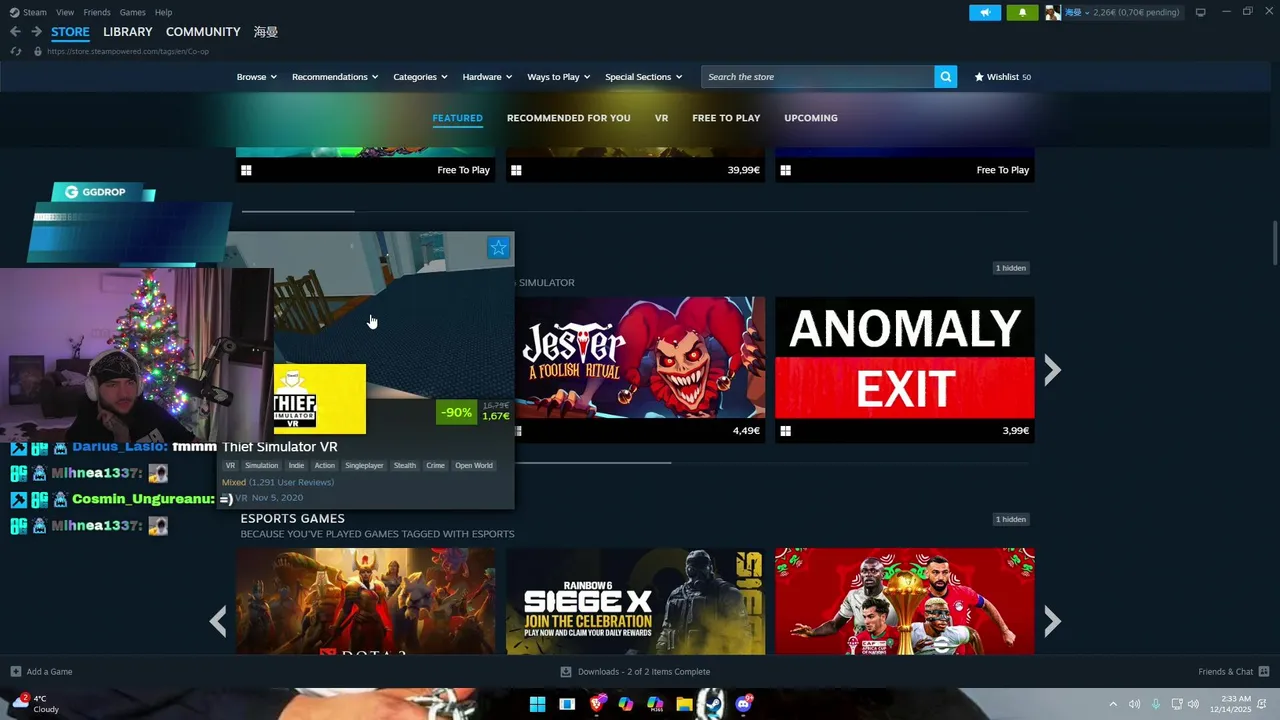Click 1 hidden badge above Anomaly Exit
Viewport: 1280px width, 720px height.
coord(1011,268)
